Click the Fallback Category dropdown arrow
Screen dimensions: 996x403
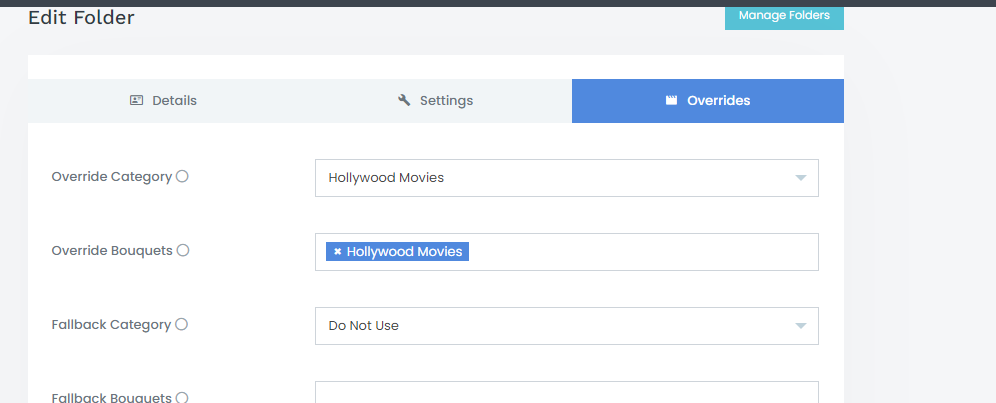(x=801, y=326)
